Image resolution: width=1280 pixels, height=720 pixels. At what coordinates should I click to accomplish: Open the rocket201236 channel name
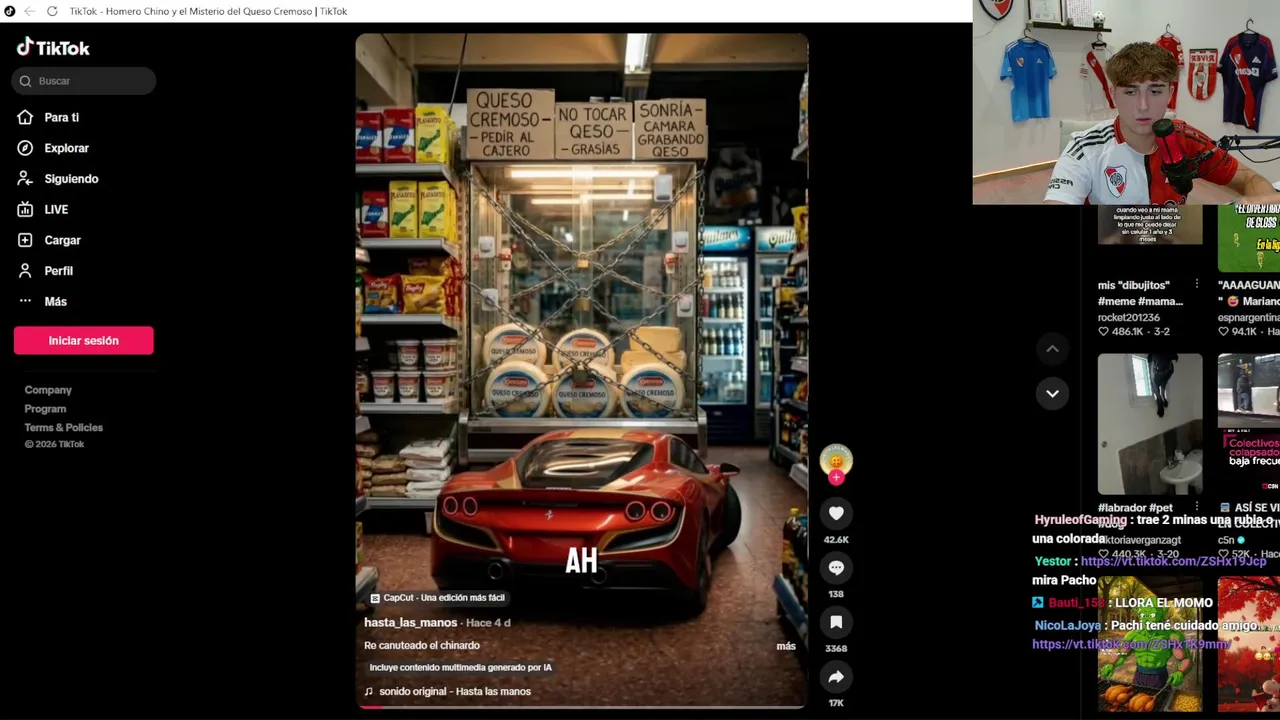(x=1129, y=318)
